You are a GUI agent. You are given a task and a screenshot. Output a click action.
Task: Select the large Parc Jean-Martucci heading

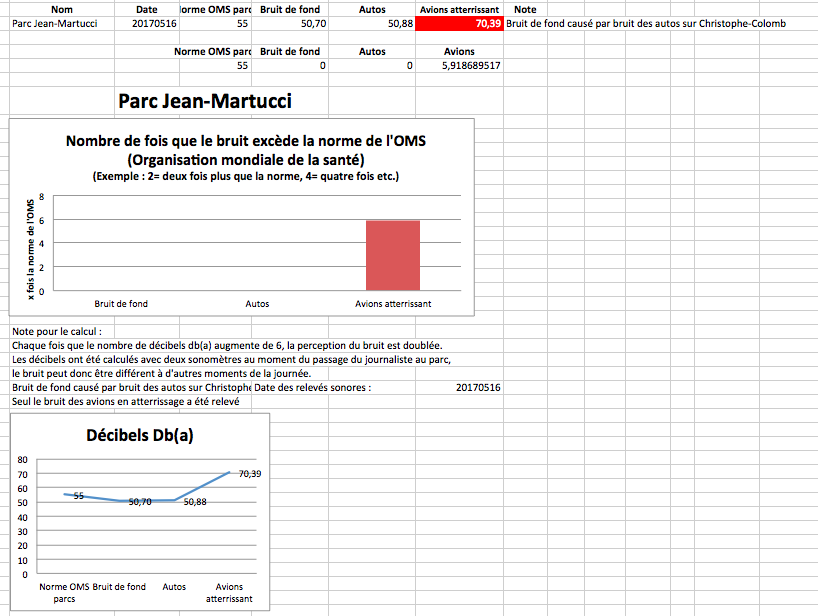point(204,101)
